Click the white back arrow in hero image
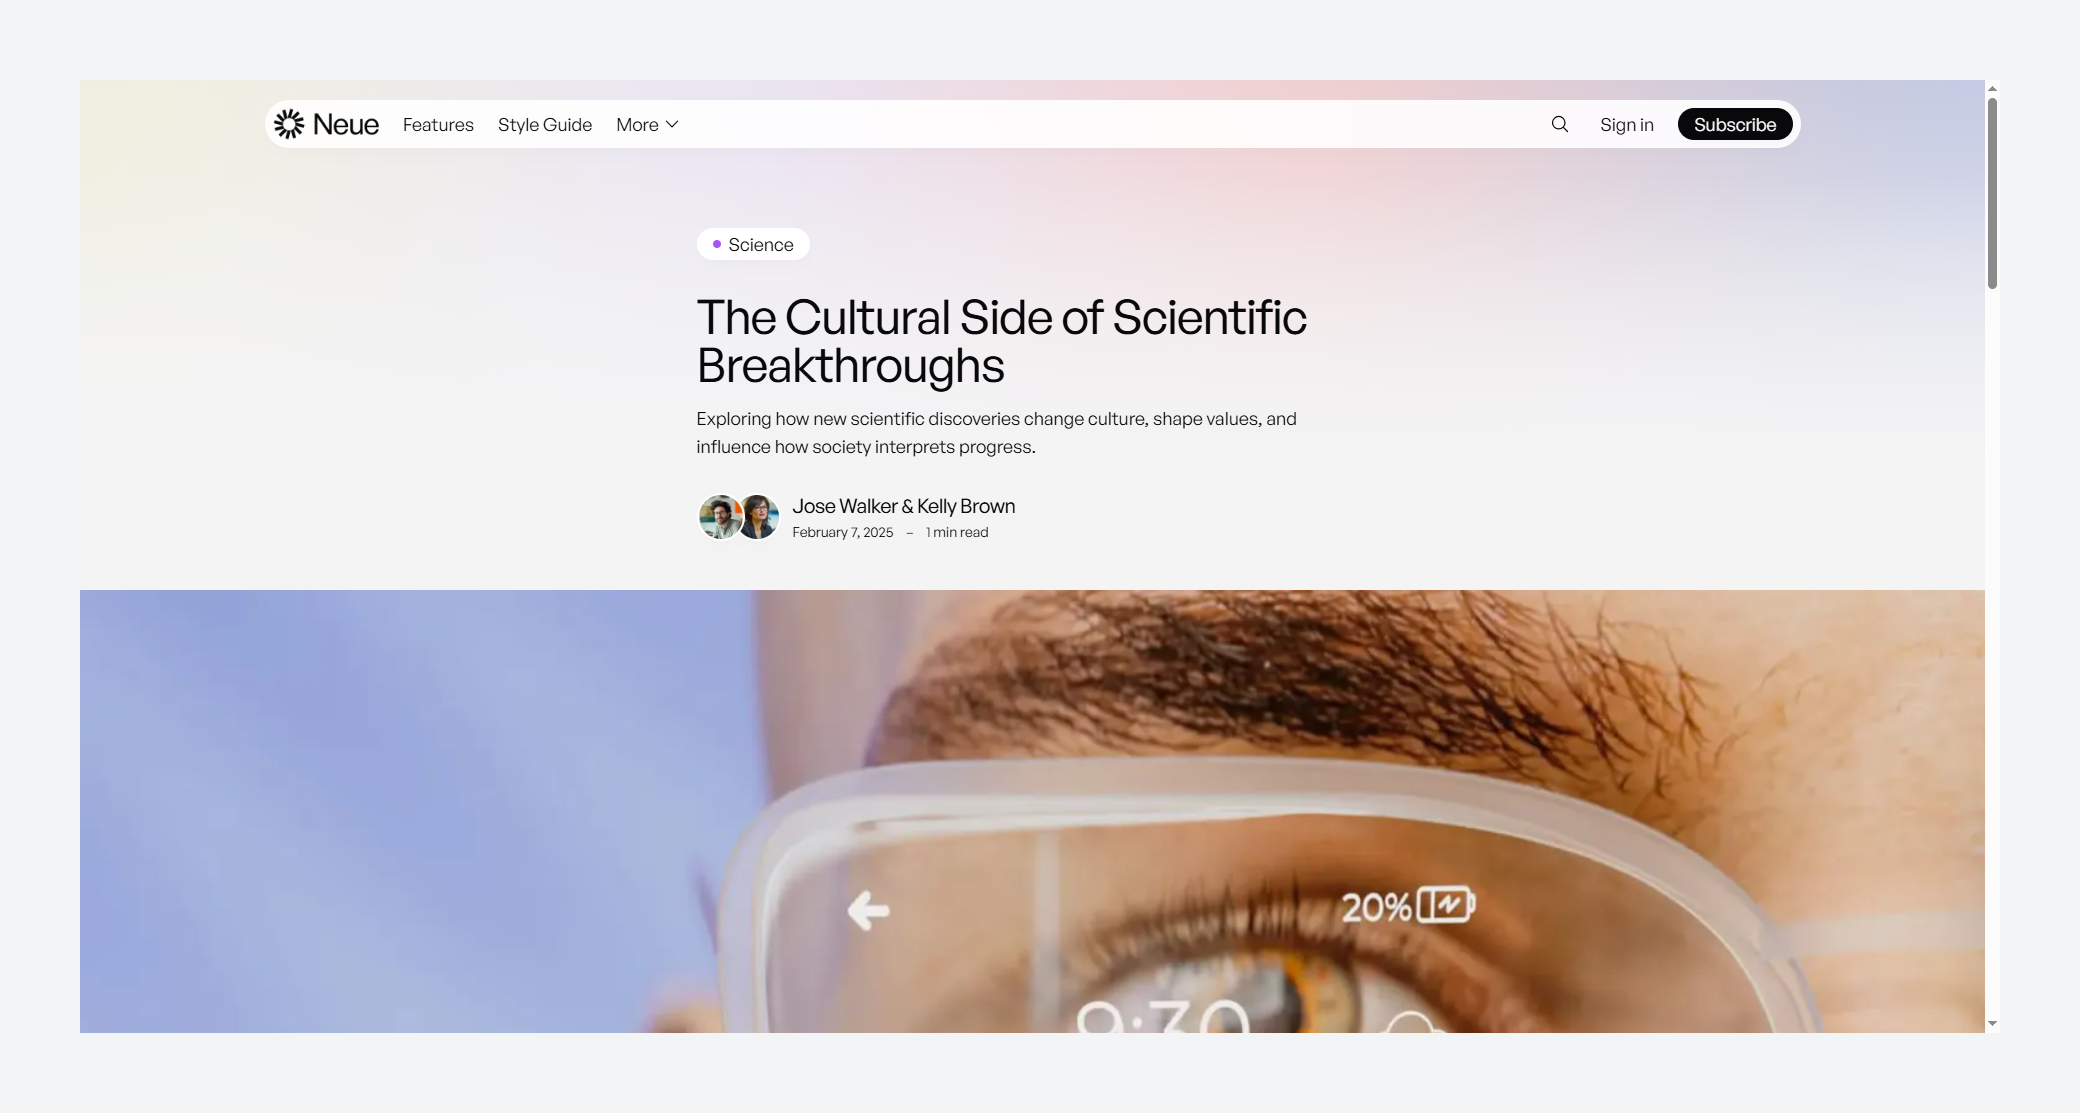Image resolution: width=2080 pixels, height=1113 pixels. [868, 910]
